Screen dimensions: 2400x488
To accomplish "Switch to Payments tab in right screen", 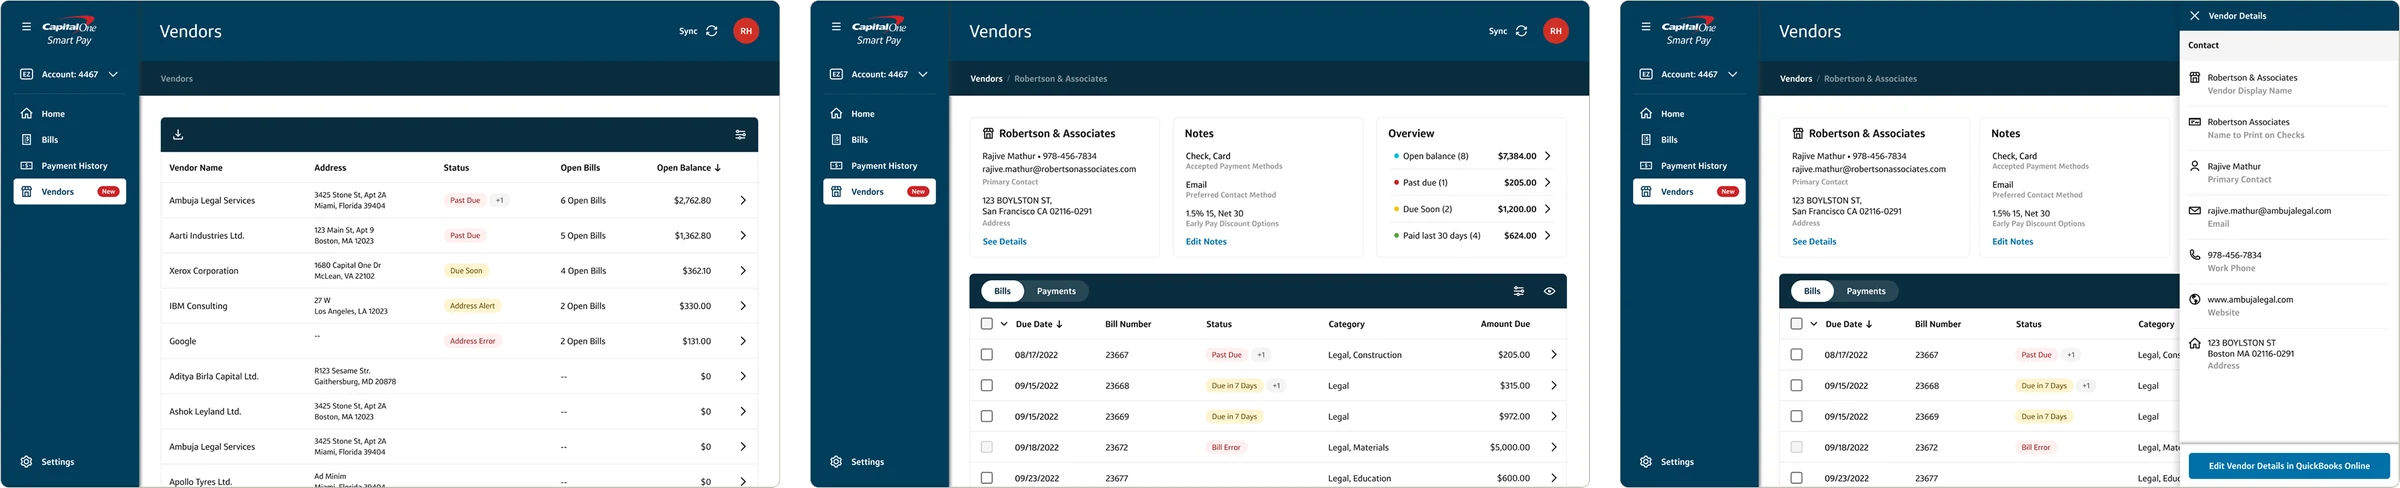I will coord(1866,291).
